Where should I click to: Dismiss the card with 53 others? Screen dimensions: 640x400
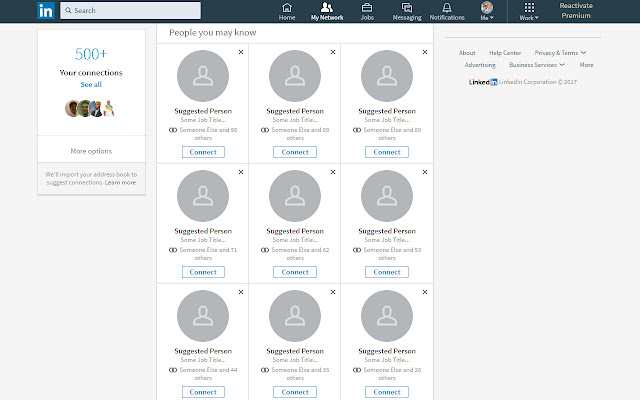tap(425, 172)
